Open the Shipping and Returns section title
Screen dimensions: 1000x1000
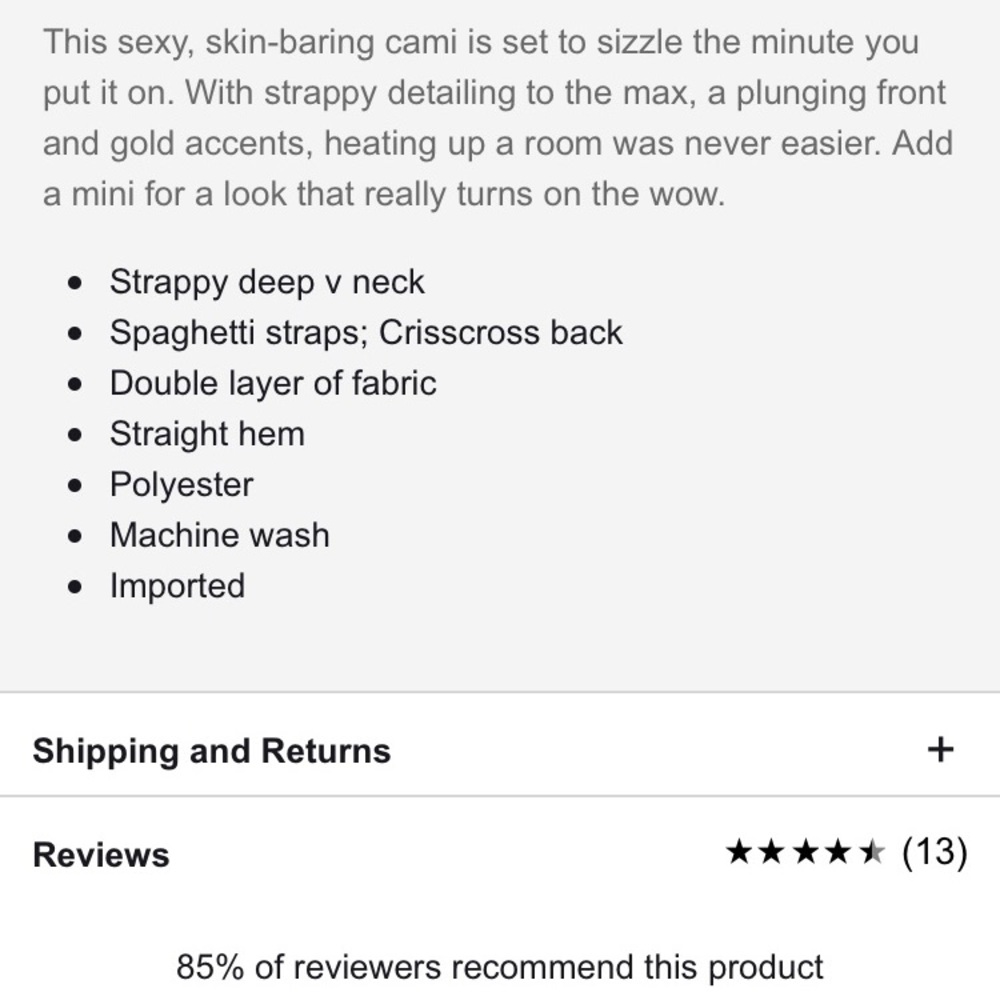pos(211,751)
